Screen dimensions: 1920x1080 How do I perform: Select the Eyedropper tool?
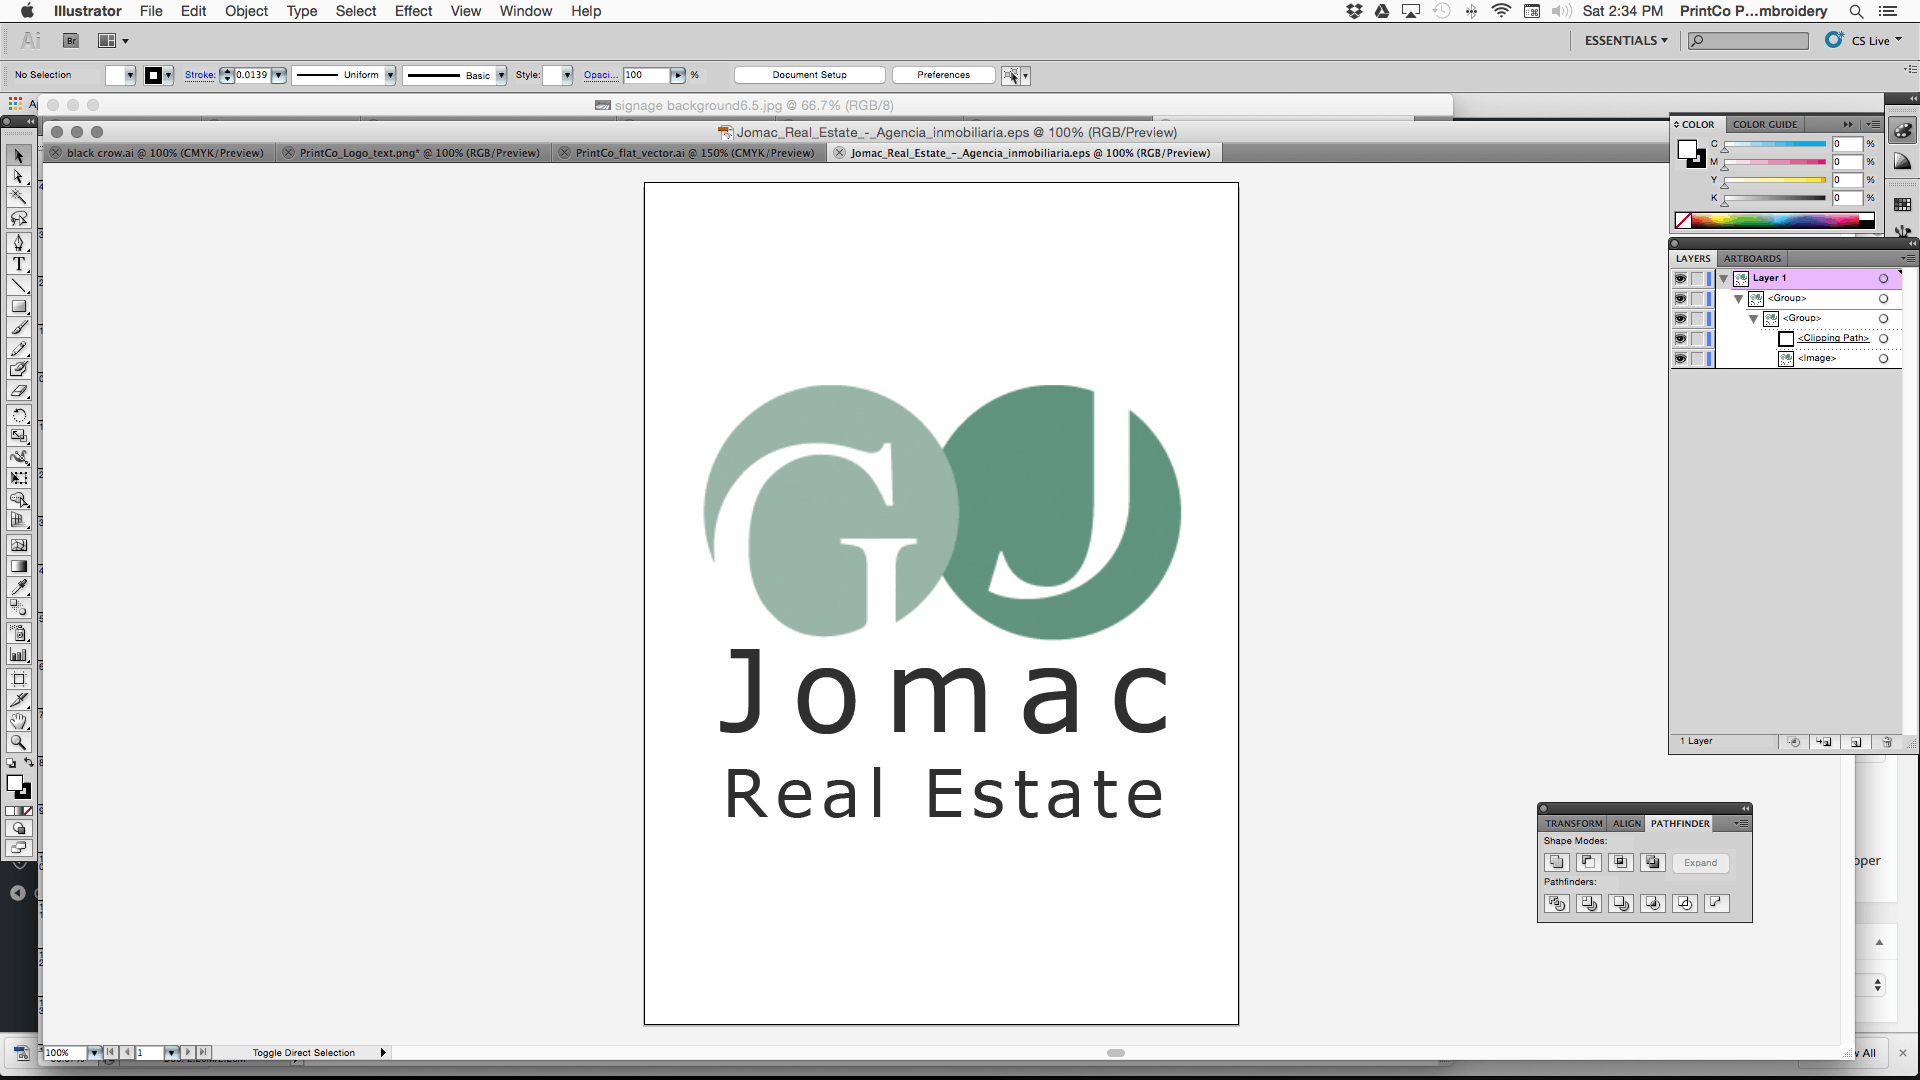tap(18, 587)
